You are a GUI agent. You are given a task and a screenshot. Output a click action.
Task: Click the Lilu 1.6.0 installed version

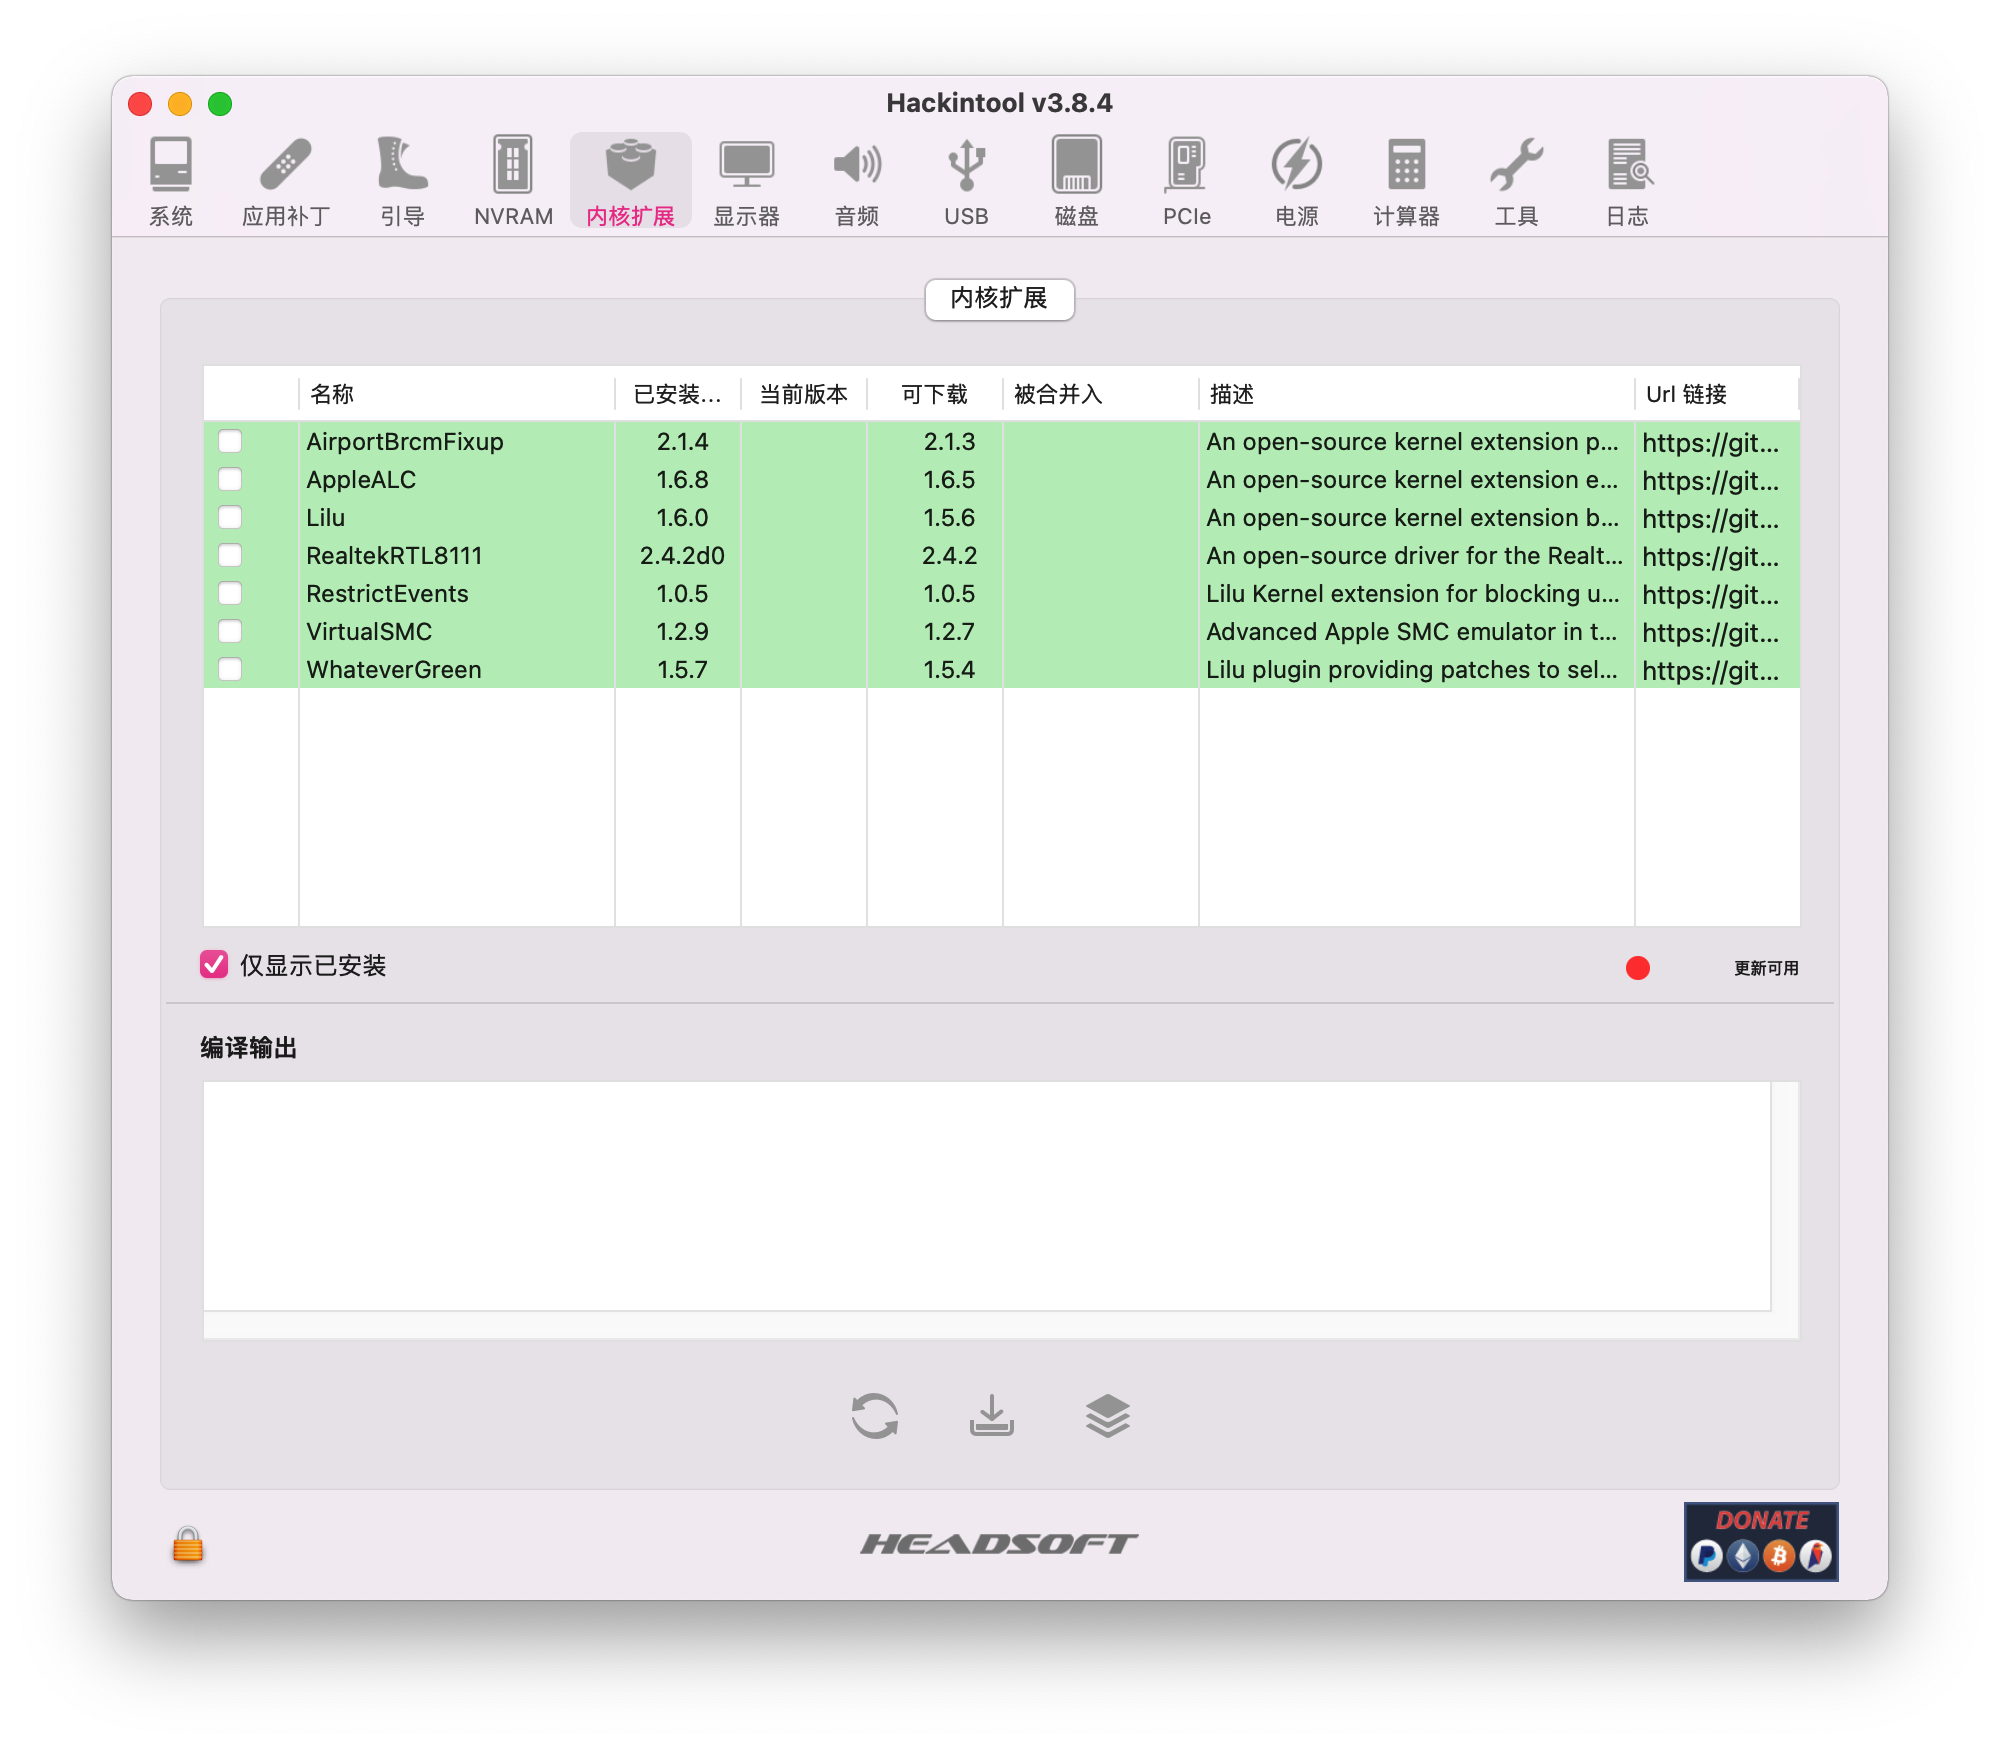682,518
